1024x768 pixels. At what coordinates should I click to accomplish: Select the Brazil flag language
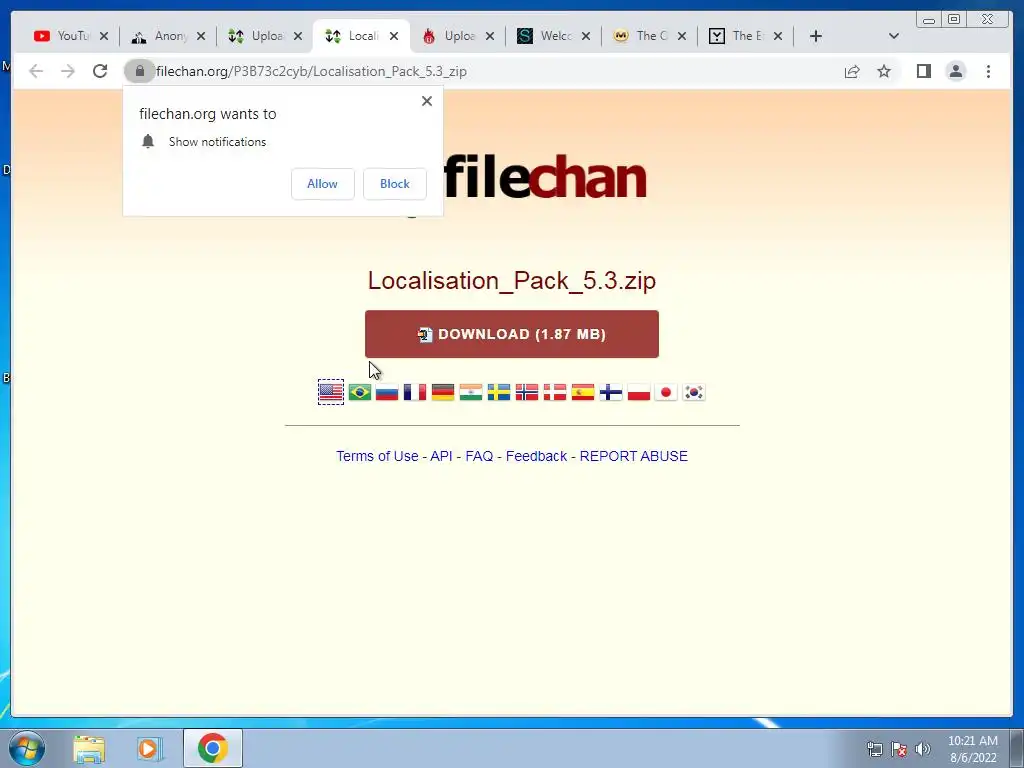[360, 392]
